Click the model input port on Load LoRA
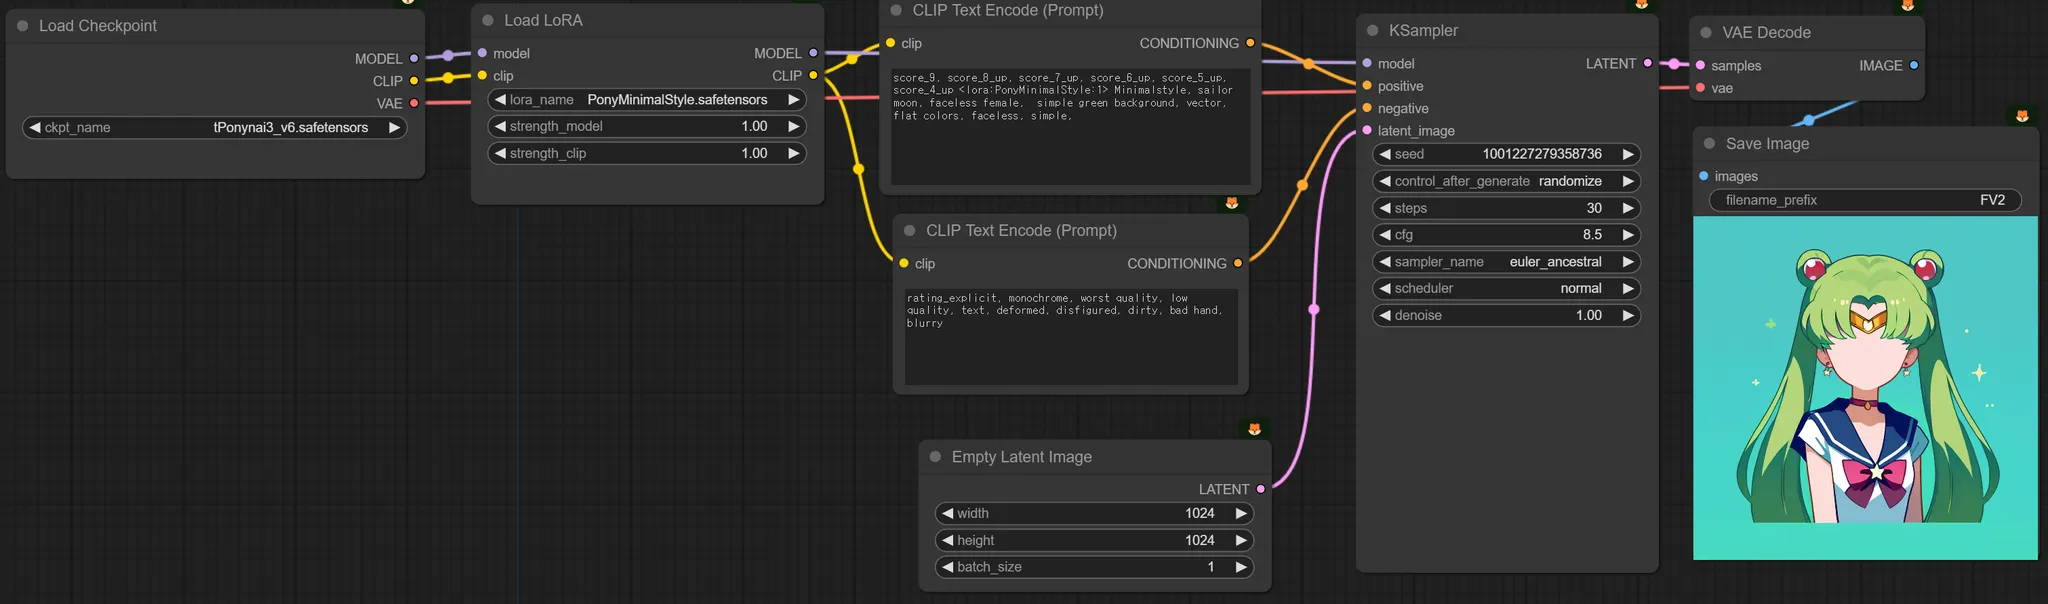Viewport: 2048px width, 604px height. coord(482,53)
